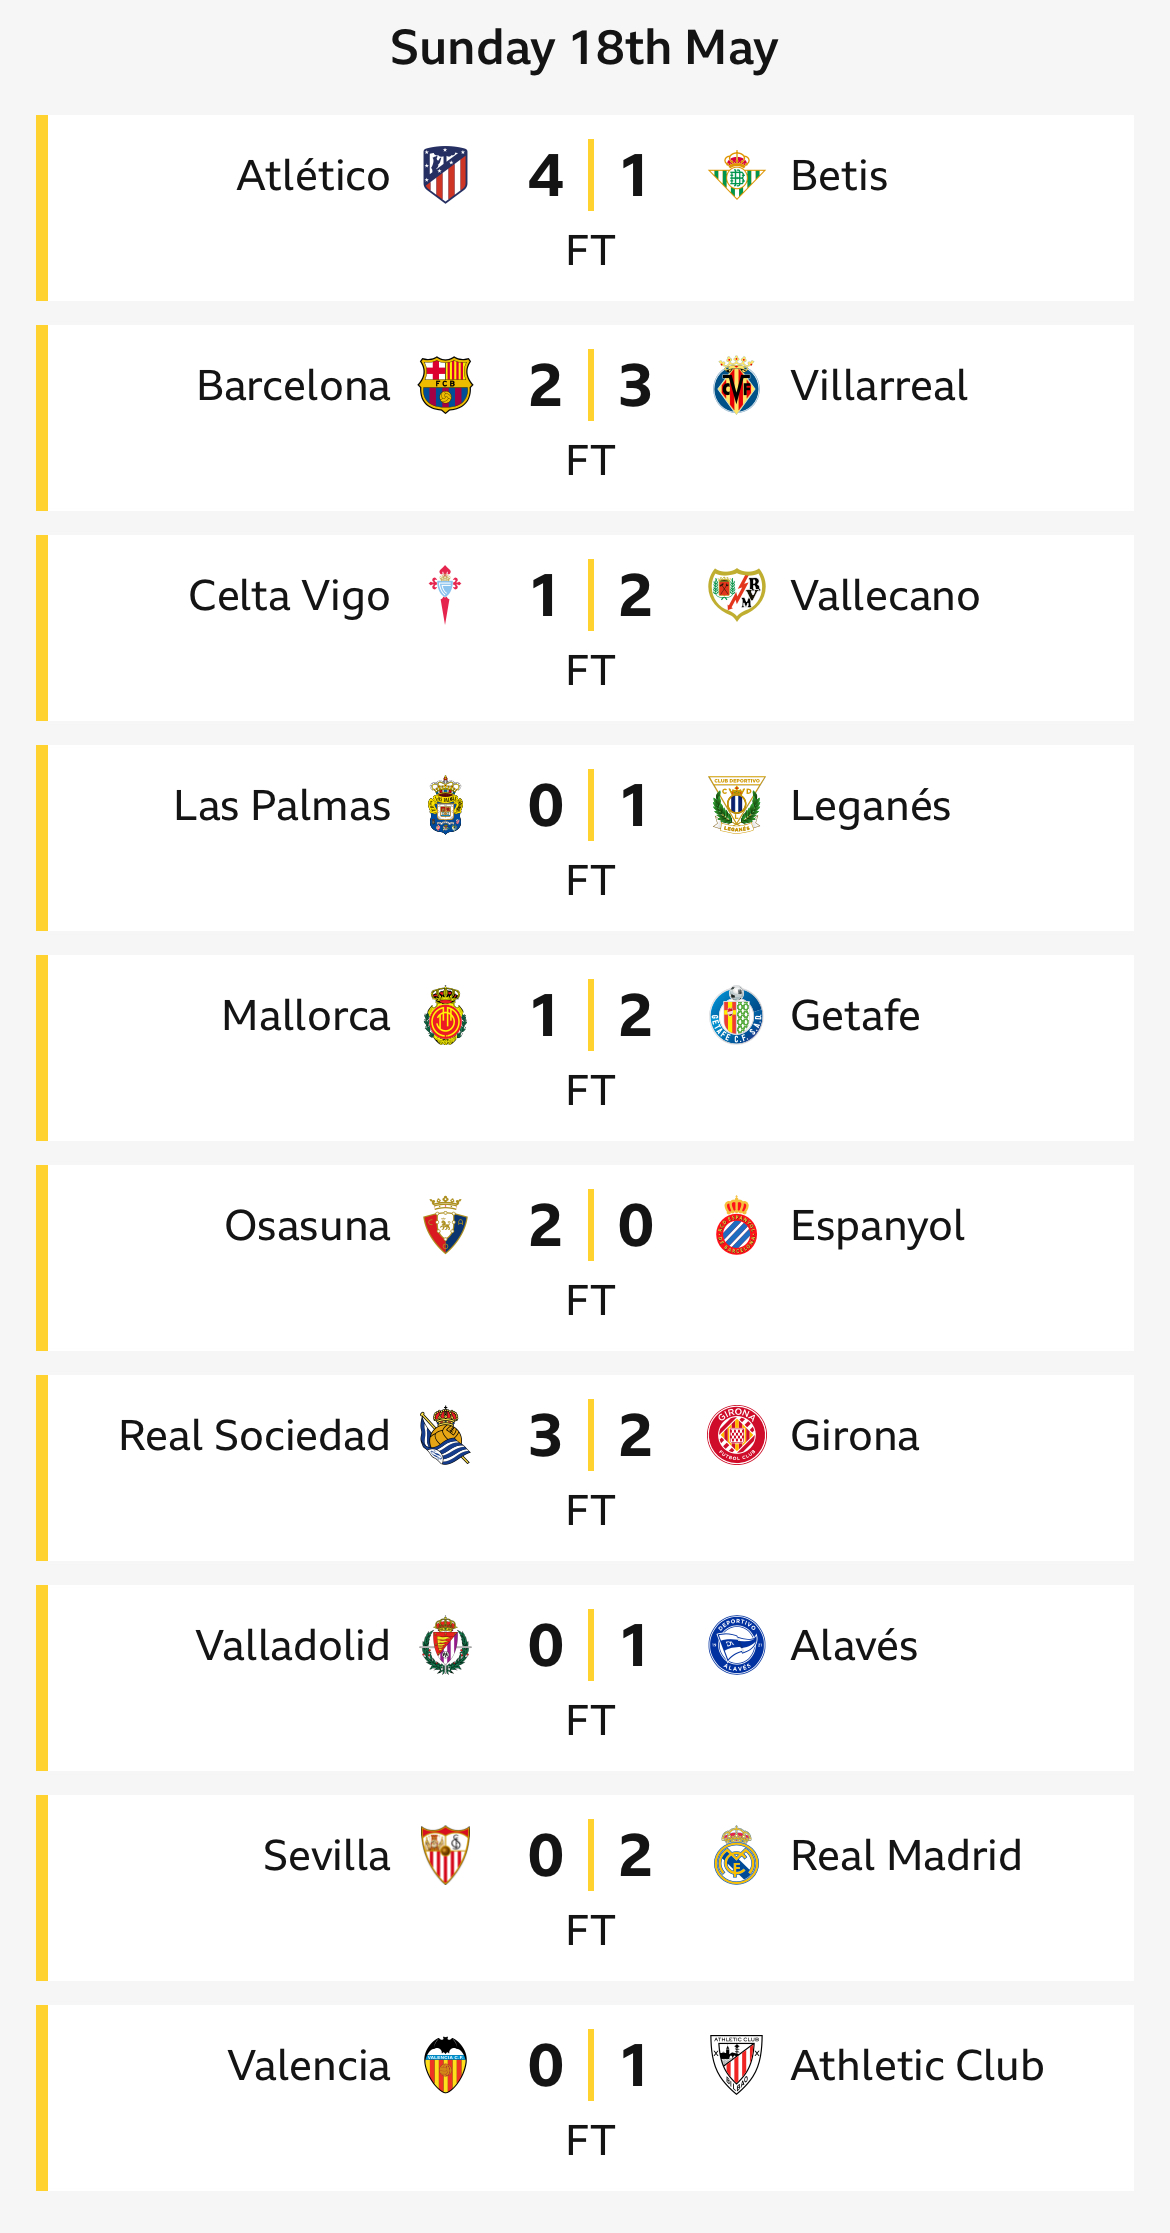This screenshot has height=2233, width=1170.
Task: Click the Valencia bat crest
Action: click(445, 2066)
